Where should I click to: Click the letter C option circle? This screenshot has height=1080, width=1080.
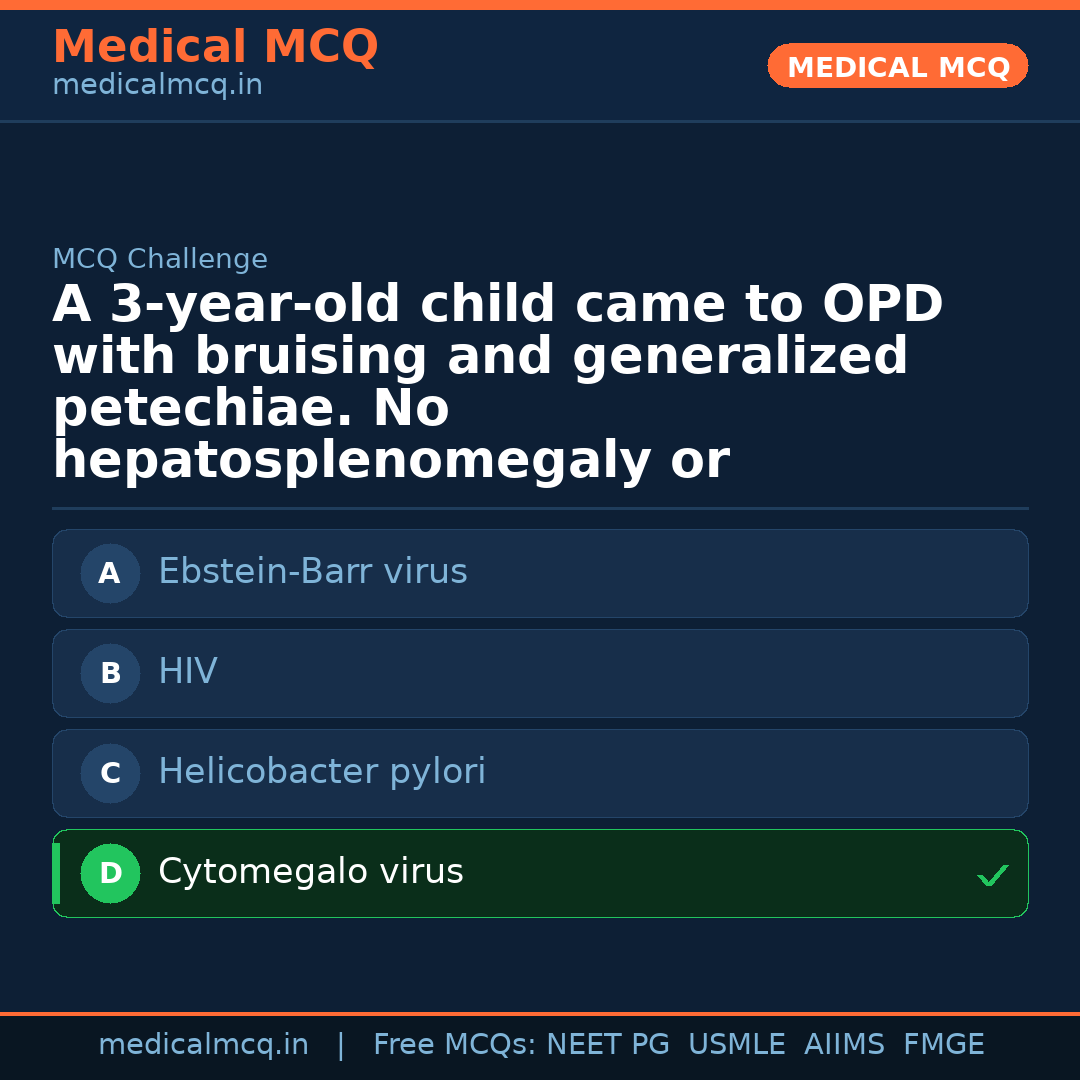110,773
